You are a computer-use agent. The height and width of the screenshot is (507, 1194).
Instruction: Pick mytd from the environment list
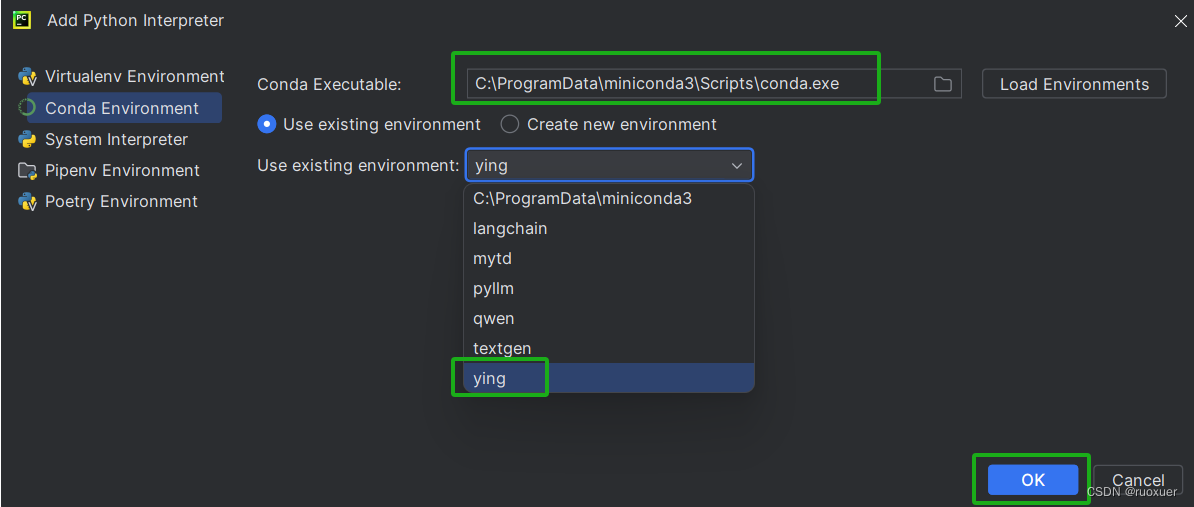point(609,259)
